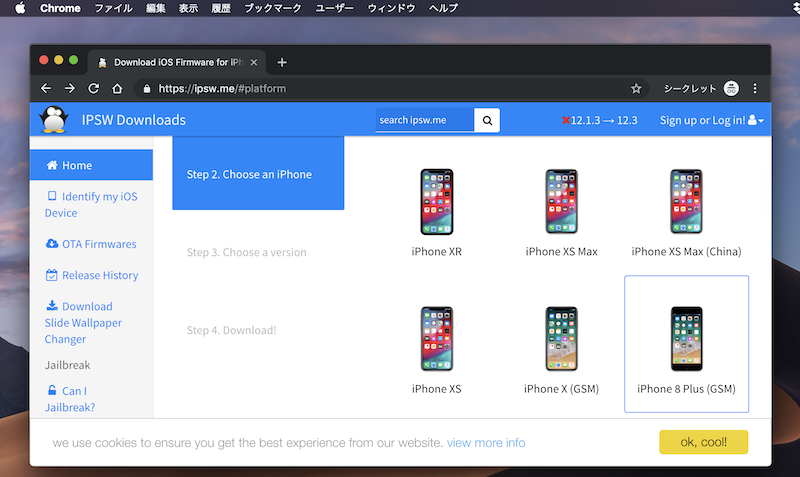800x477 pixels.
Task: Click the browser back arrow
Action: 45,88
